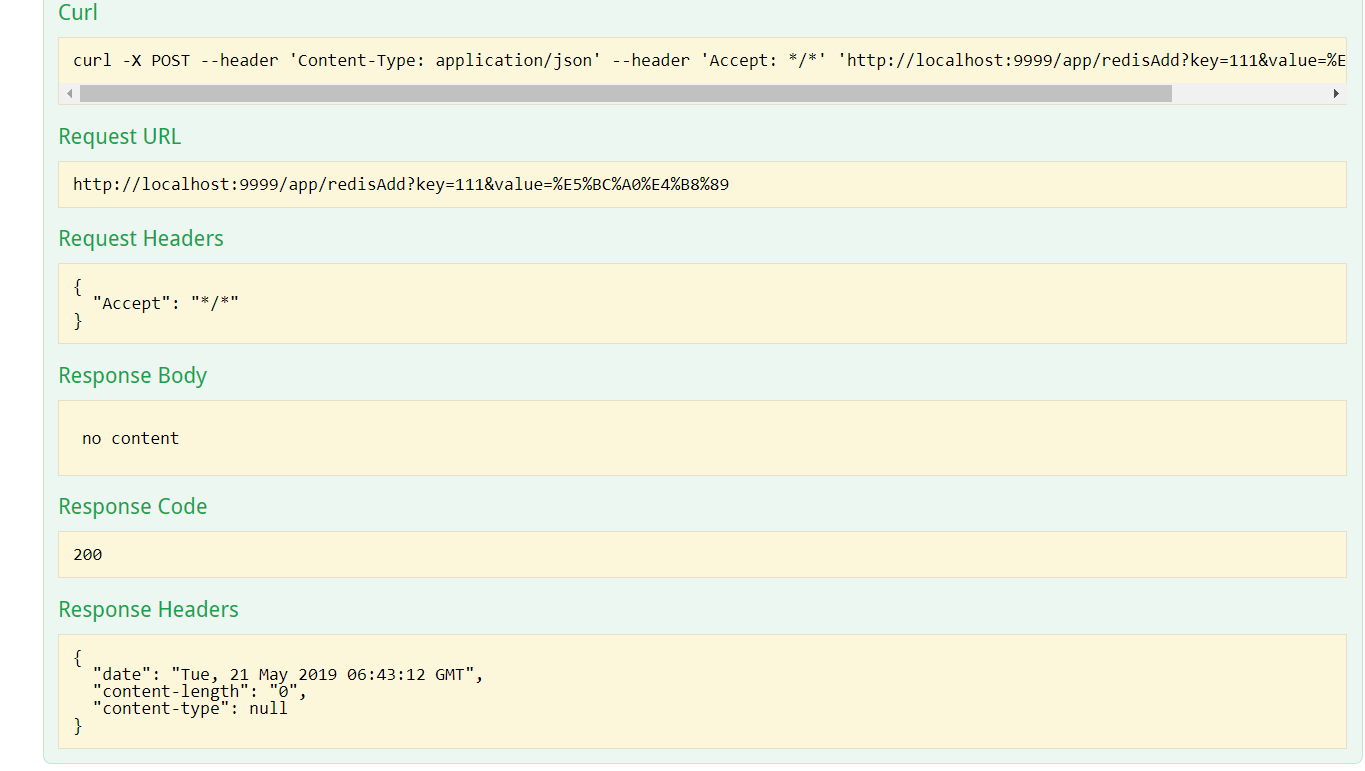Click the "content-length" response header line
Viewport: 1365px width, 771px height.
[x=200, y=692]
